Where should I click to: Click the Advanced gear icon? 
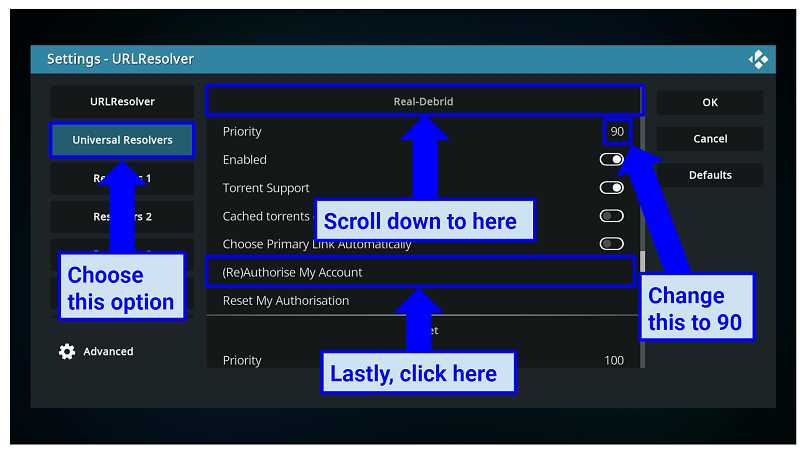67,352
